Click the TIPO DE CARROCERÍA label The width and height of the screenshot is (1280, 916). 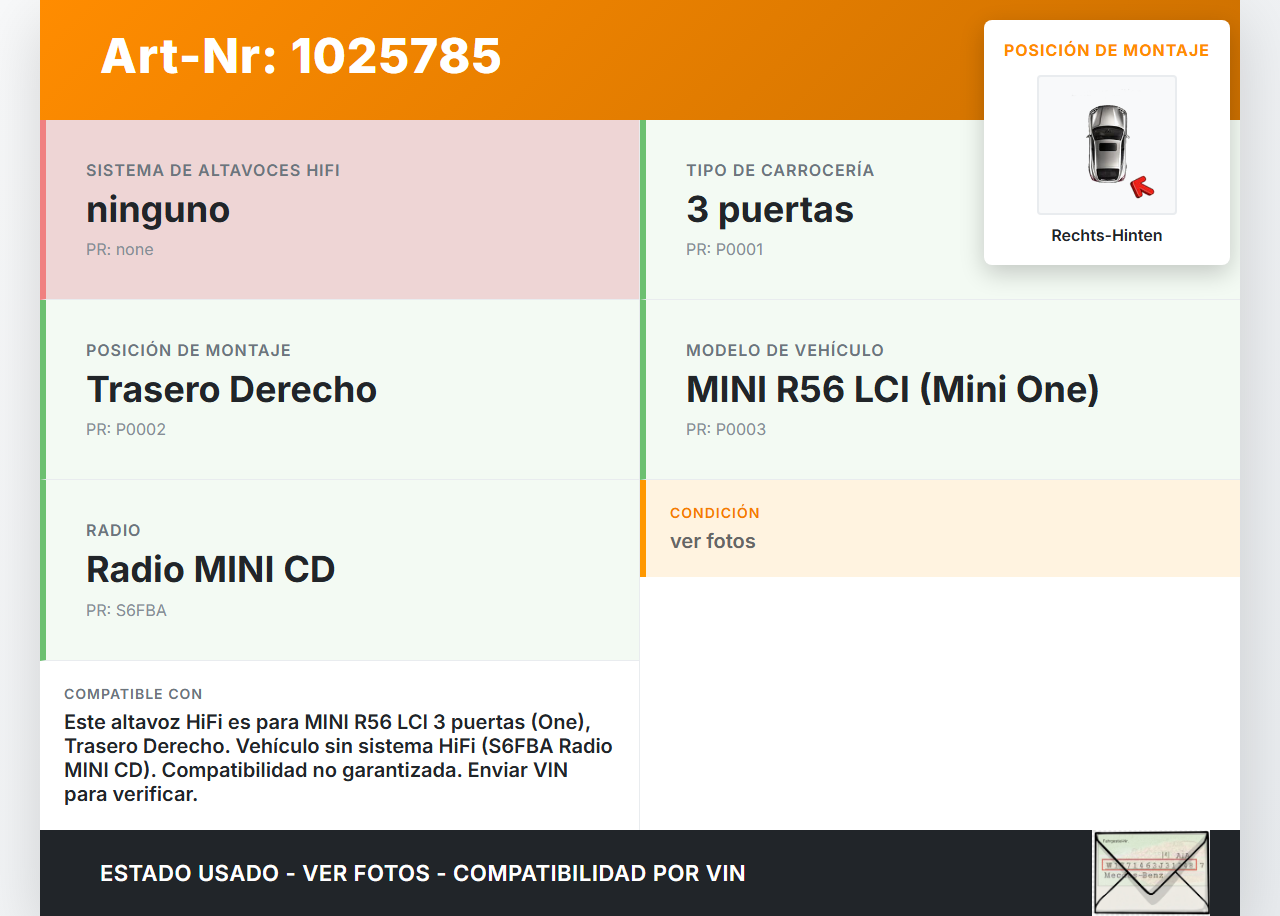coord(780,170)
